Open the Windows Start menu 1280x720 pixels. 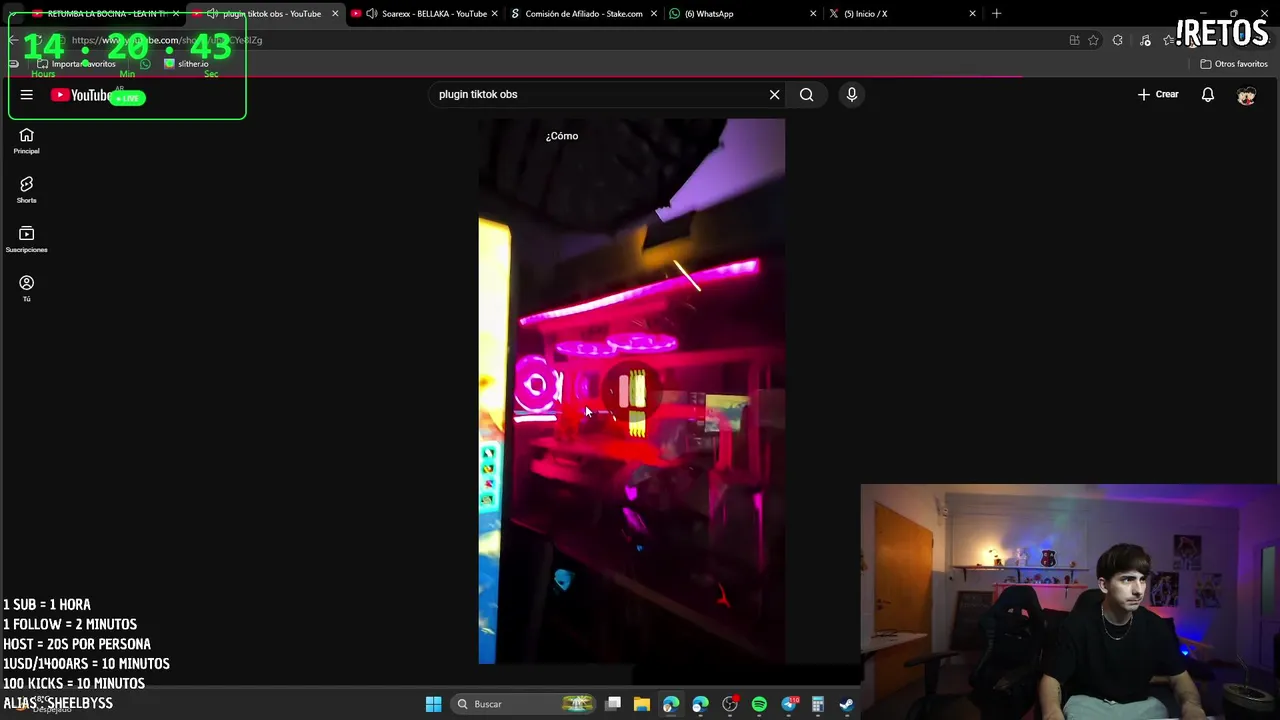(x=433, y=704)
